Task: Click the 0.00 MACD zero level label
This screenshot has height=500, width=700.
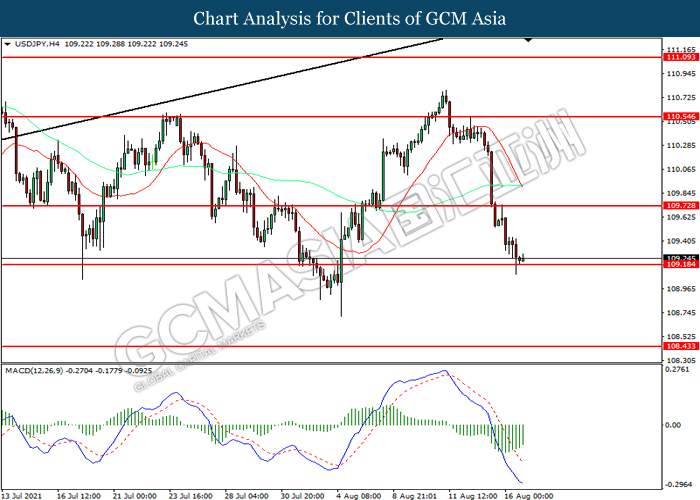Action: coord(673,425)
